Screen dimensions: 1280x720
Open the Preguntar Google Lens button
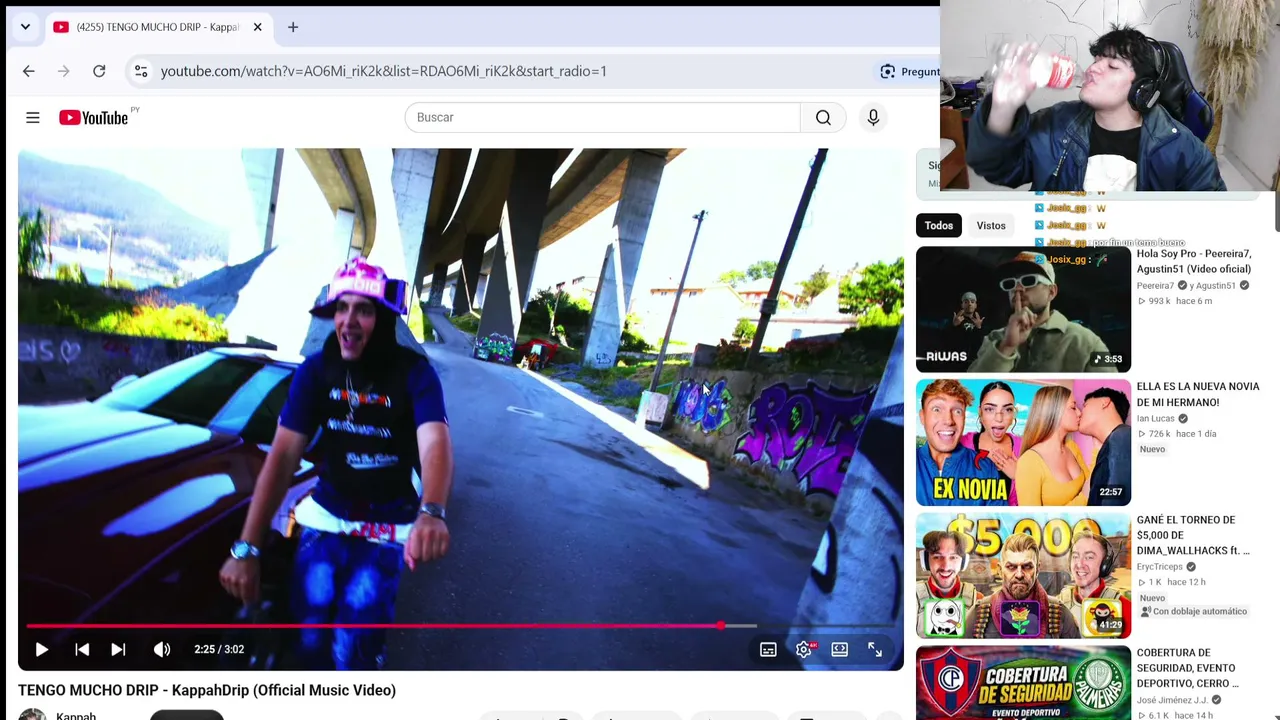[908, 71]
